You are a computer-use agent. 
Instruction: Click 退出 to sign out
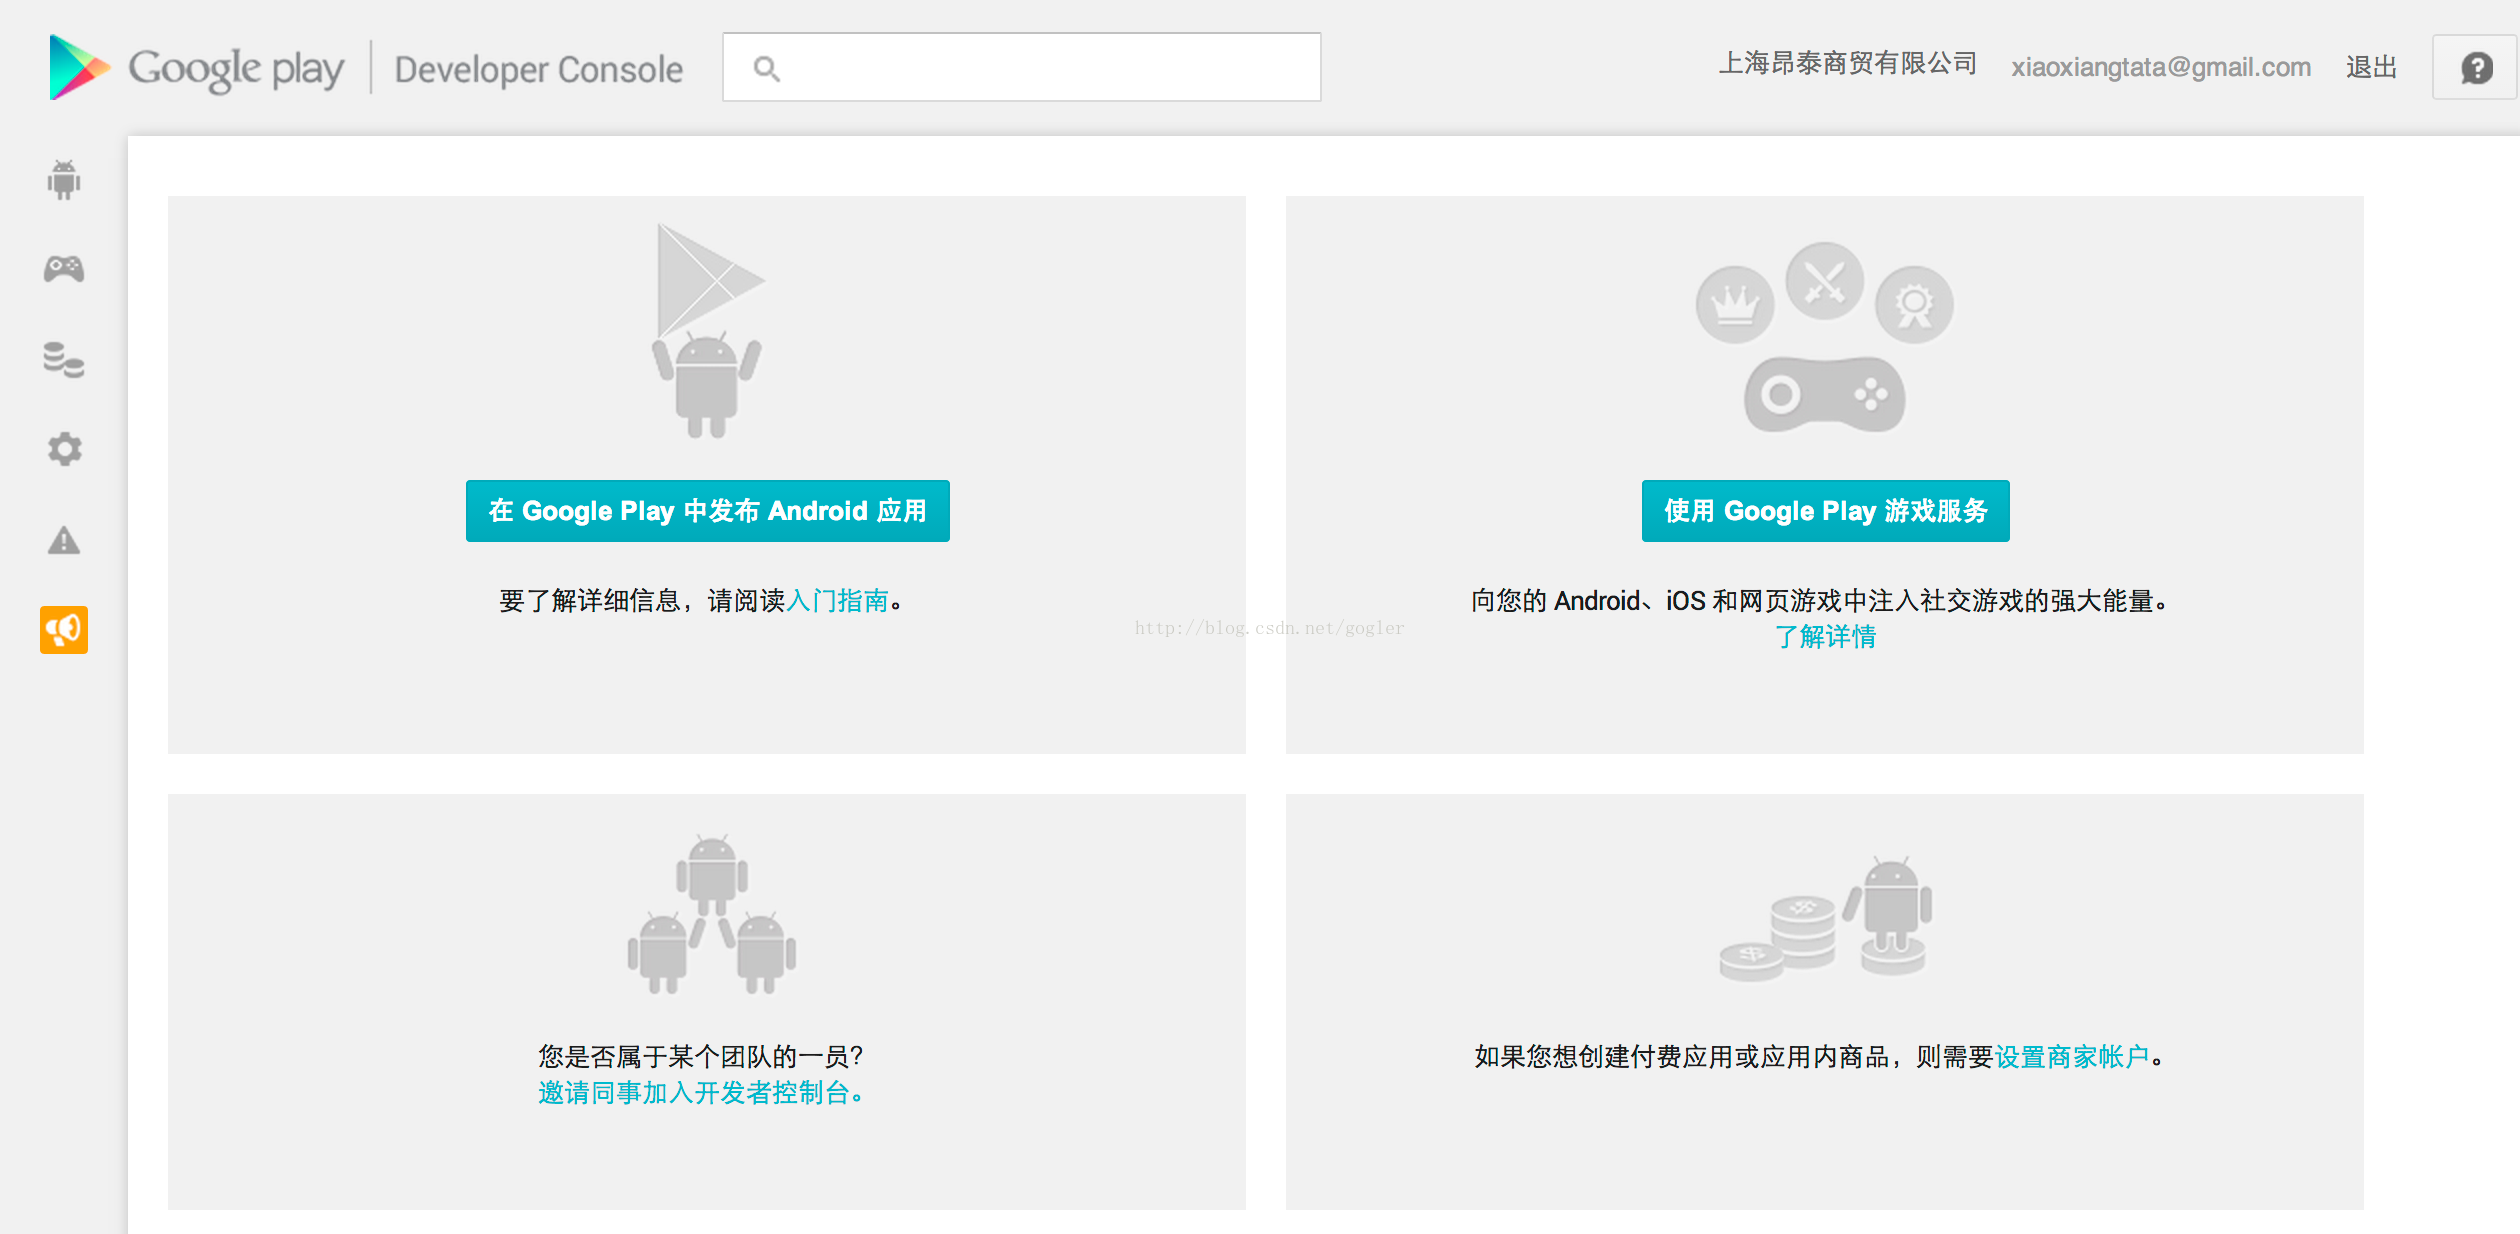click(x=2371, y=67)
